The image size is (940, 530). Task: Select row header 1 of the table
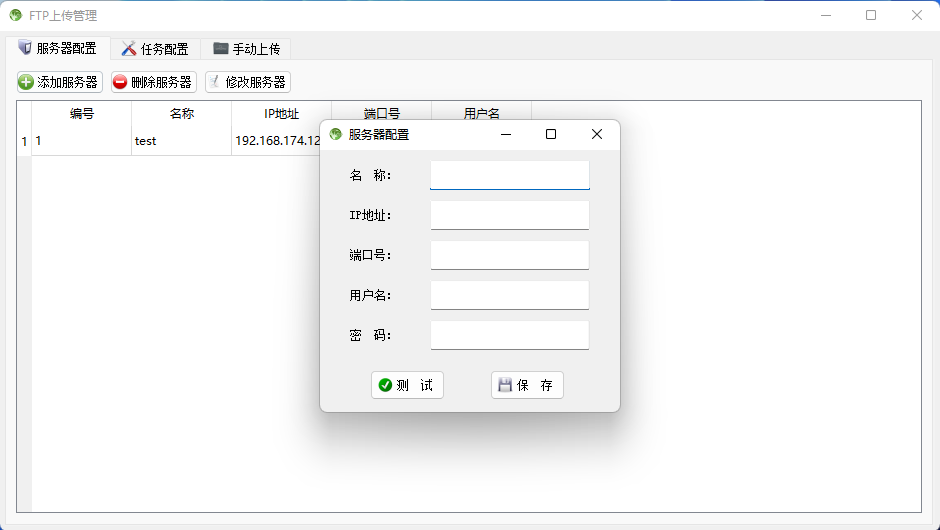coord(24,141)
